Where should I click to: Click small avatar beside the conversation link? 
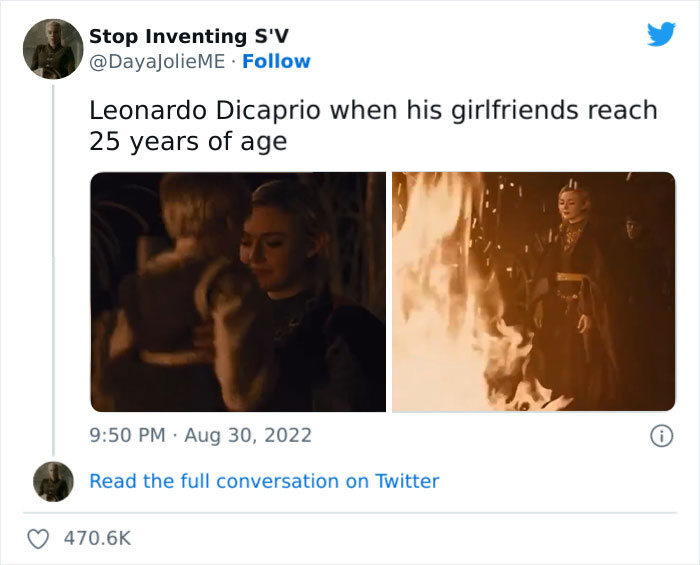[53, 481]
